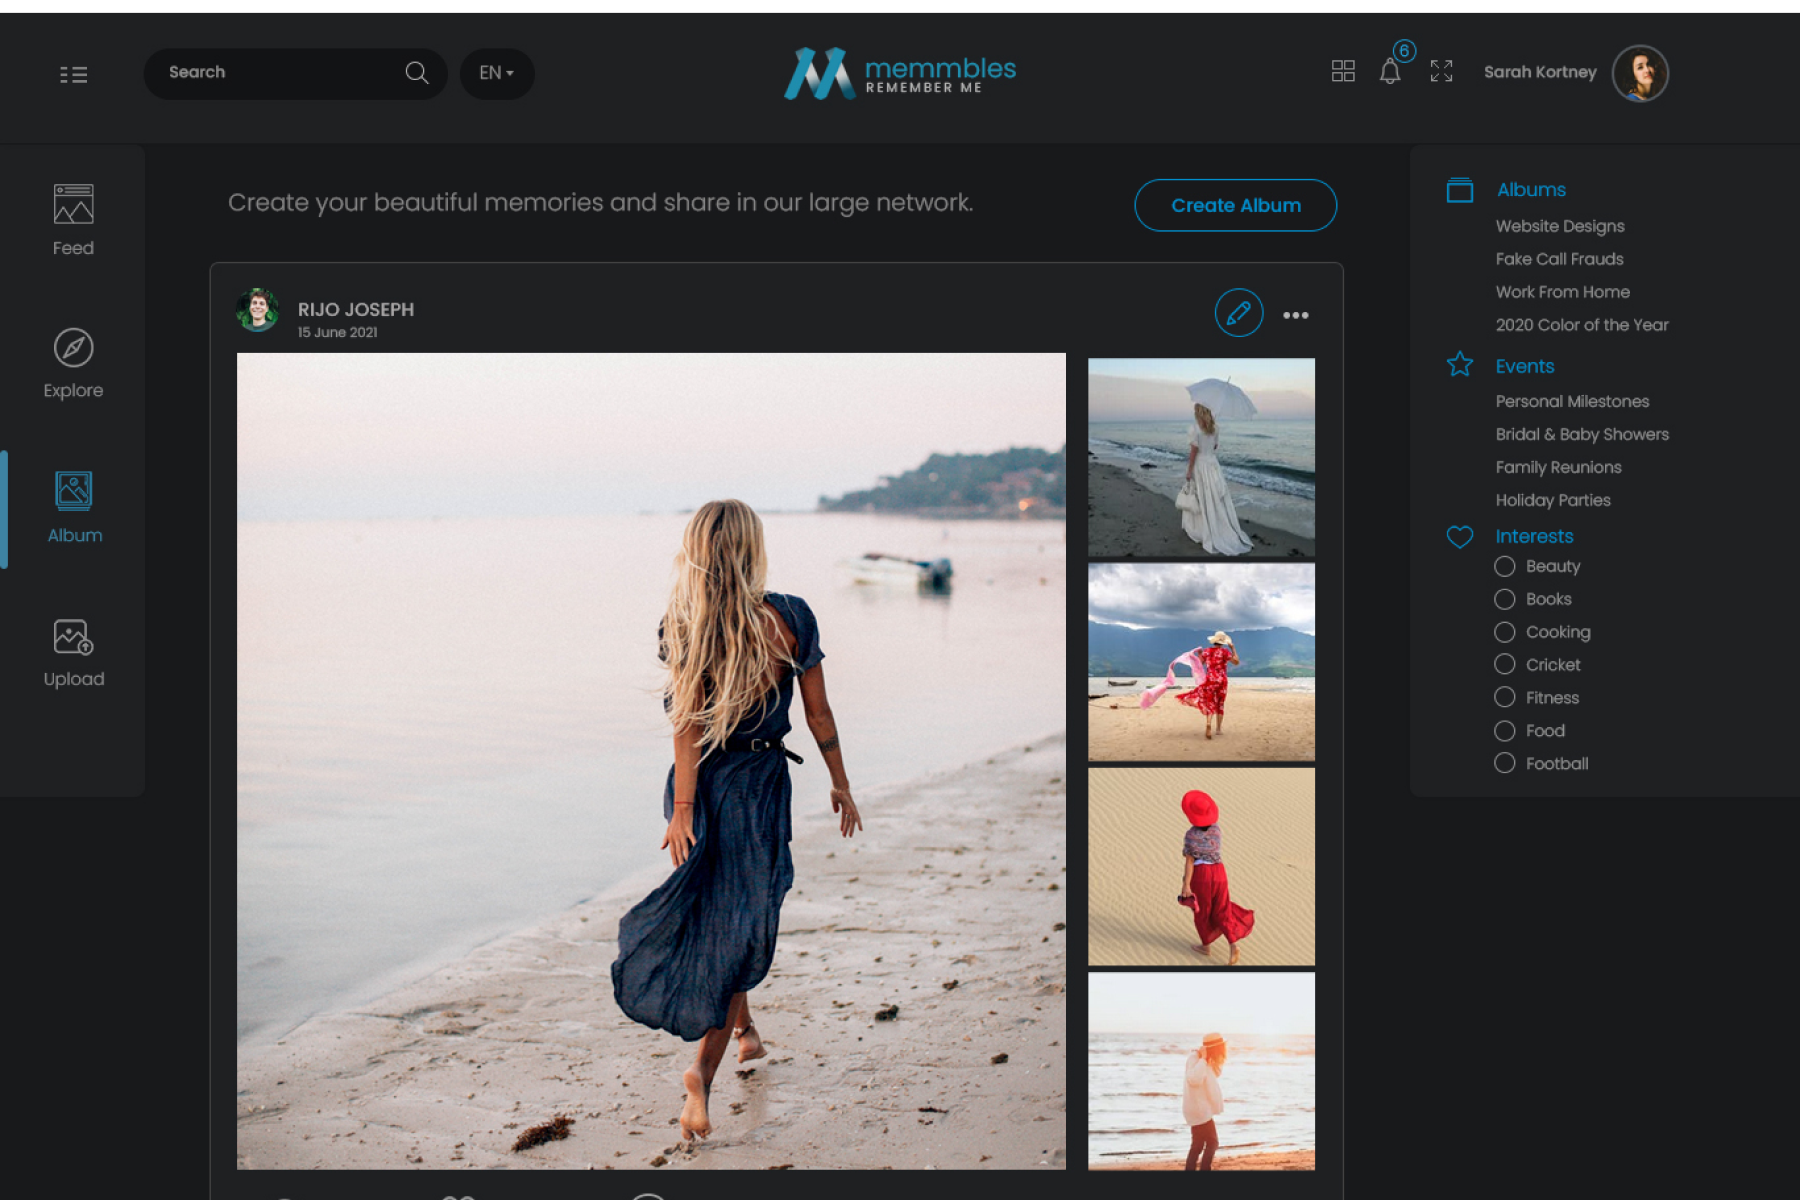This screenshot has width=1800, height=1200.
Task: Click the Create Album button
Action: 1235,205
